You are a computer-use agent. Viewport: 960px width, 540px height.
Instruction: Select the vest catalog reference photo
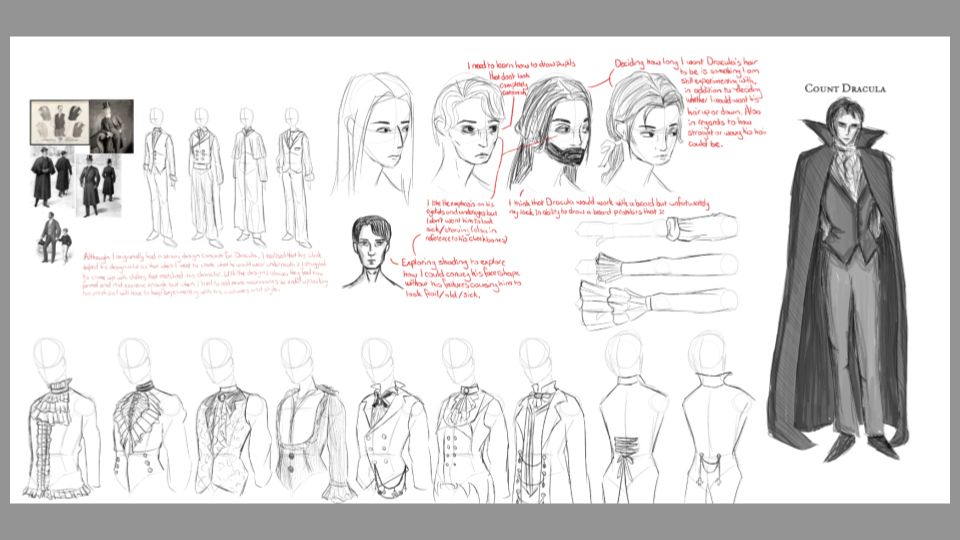coord(59,122)
